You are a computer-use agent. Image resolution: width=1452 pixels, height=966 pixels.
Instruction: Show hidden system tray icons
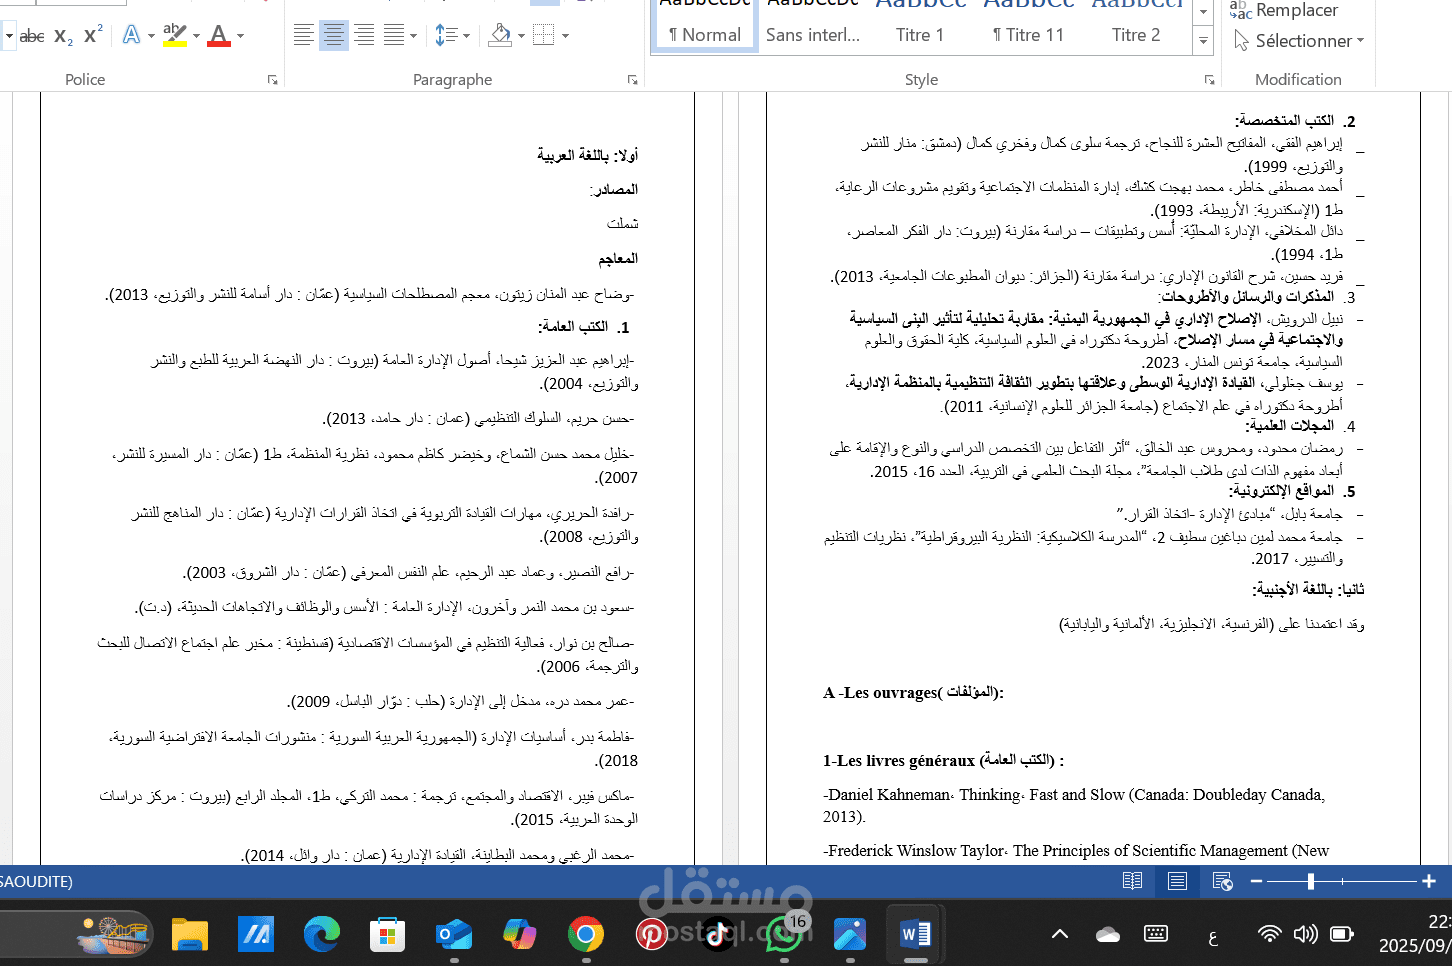coord(1060,934)
